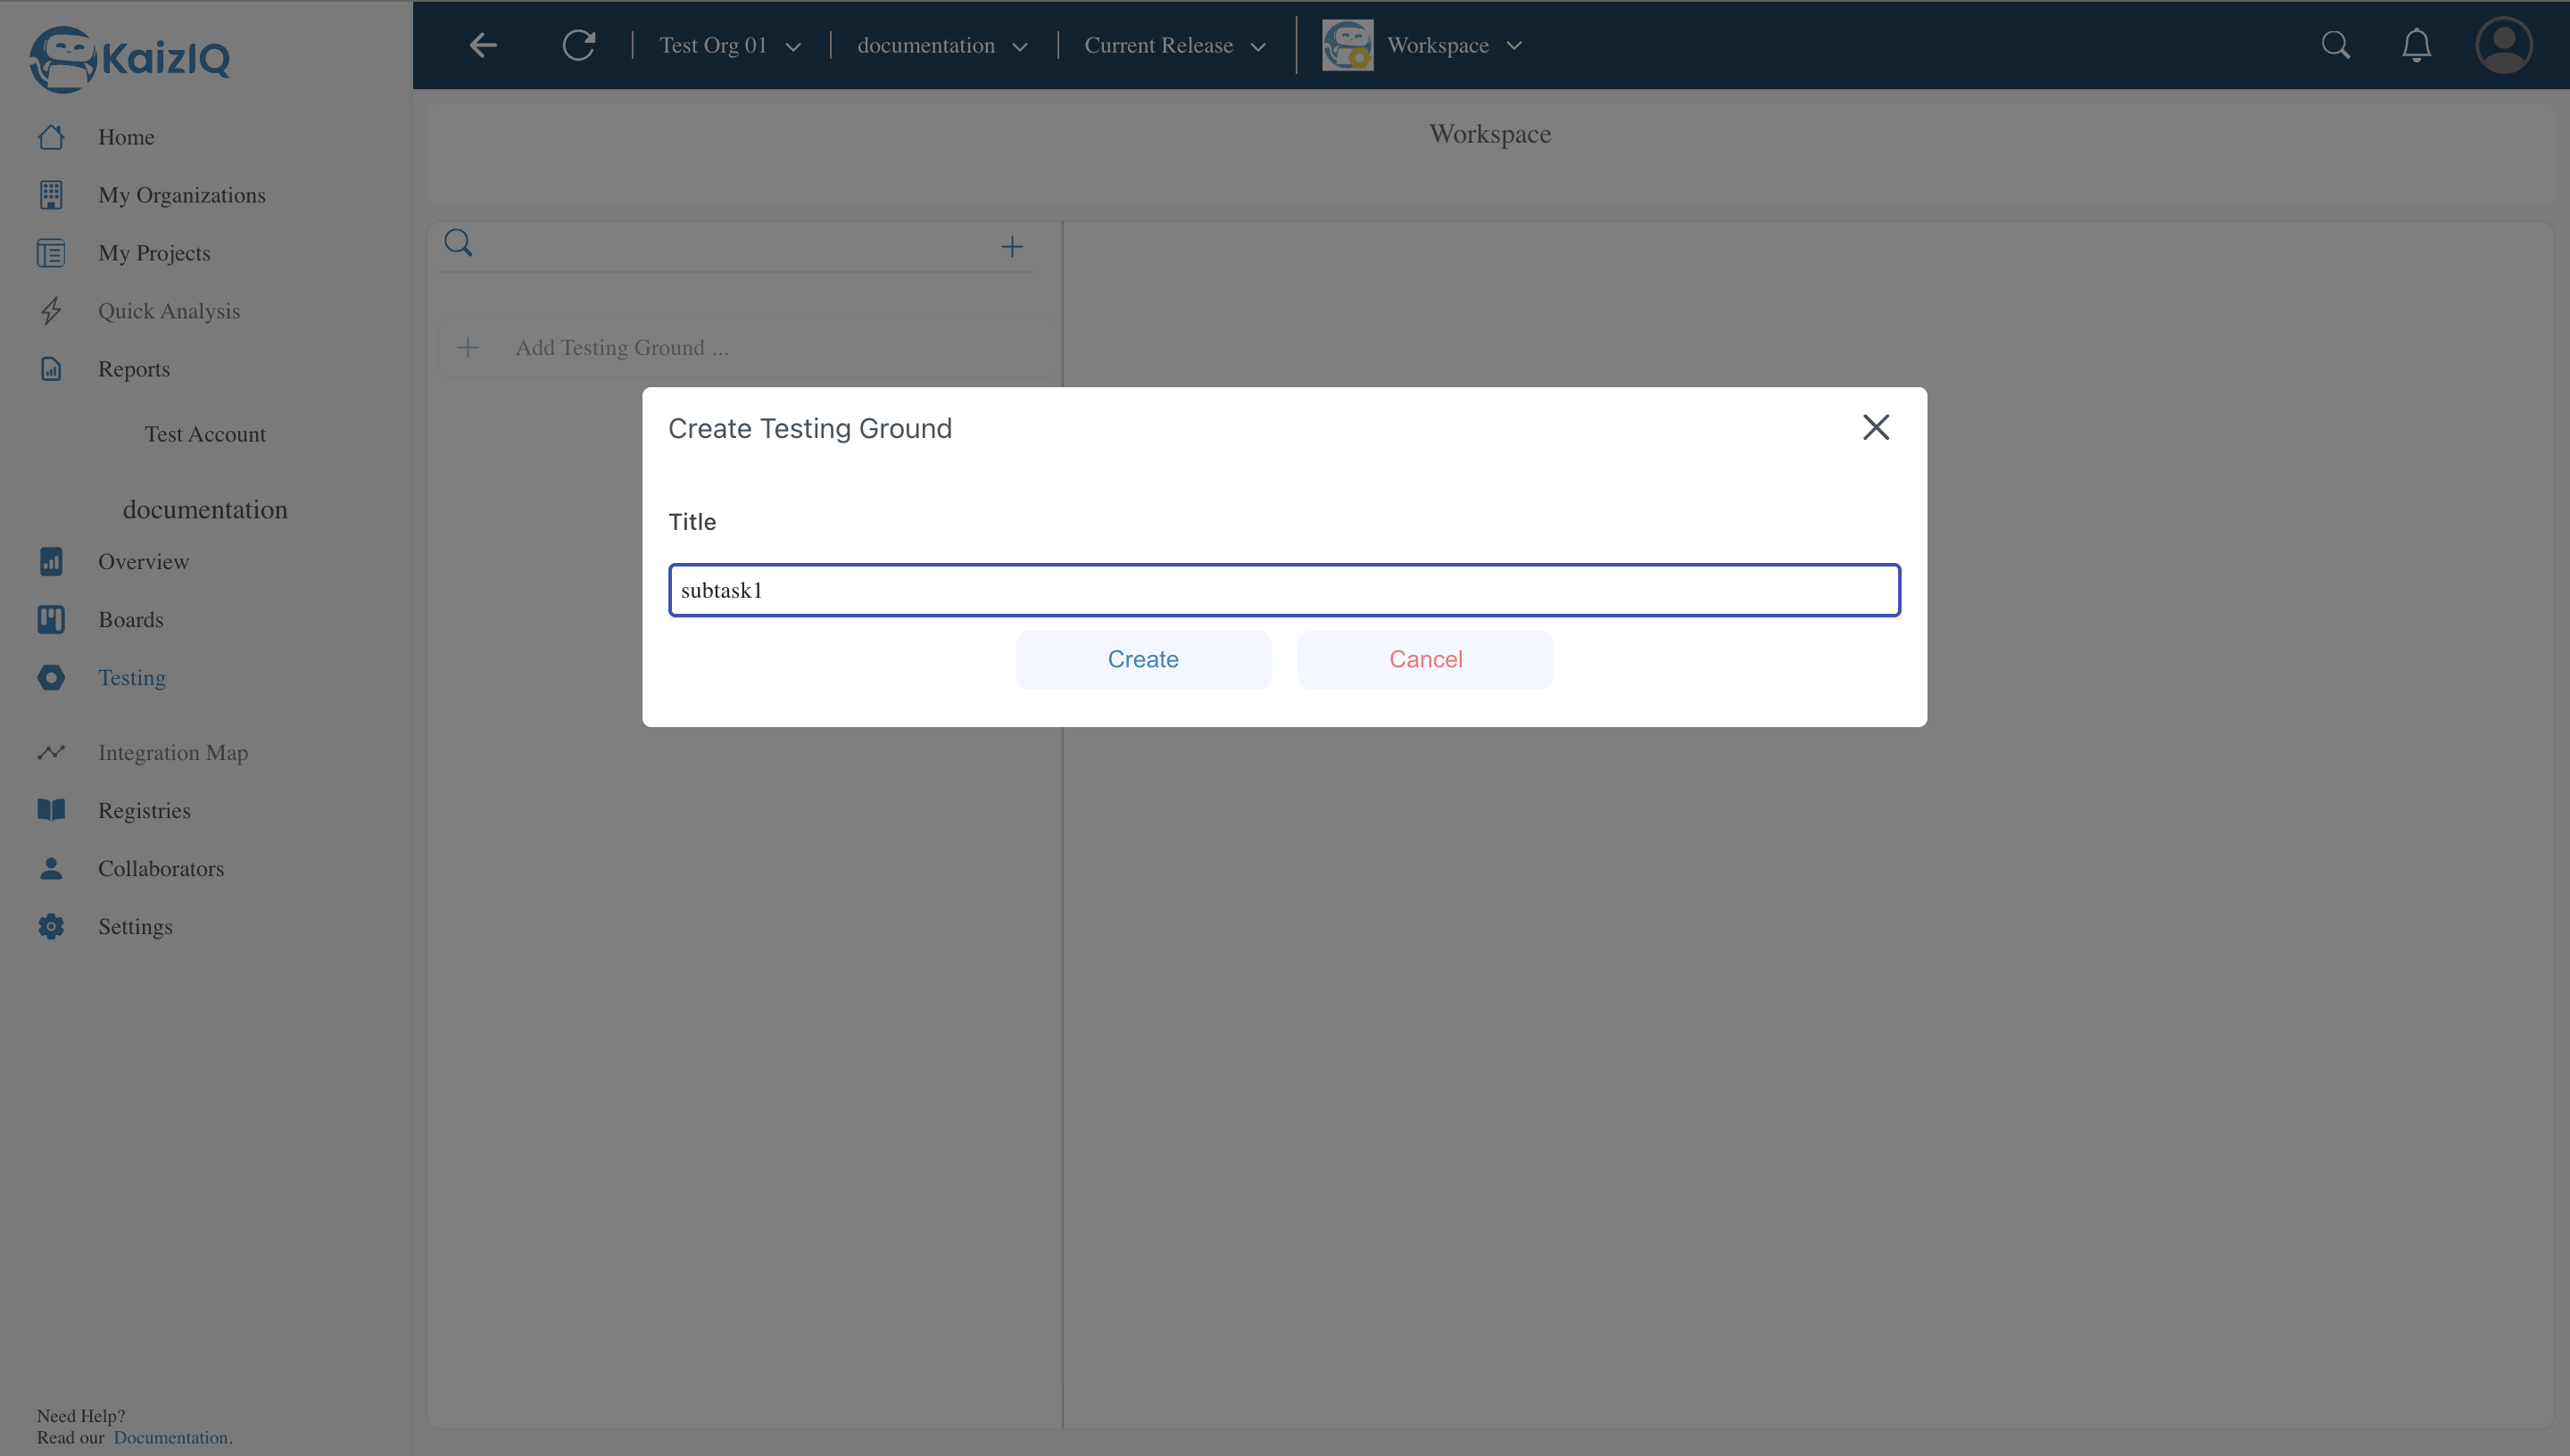
Task: Click the Integration Map graph icon
Action: [51, 753]
